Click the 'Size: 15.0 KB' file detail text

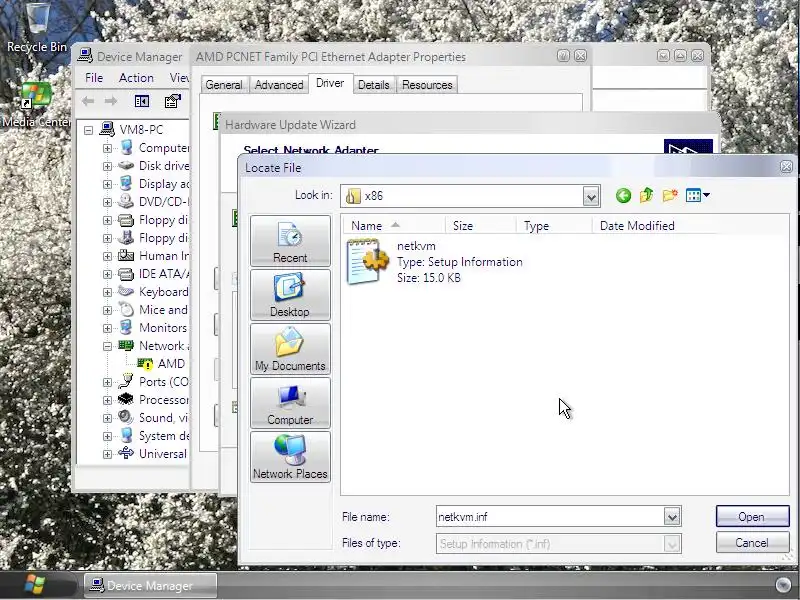tap(429, 278)
